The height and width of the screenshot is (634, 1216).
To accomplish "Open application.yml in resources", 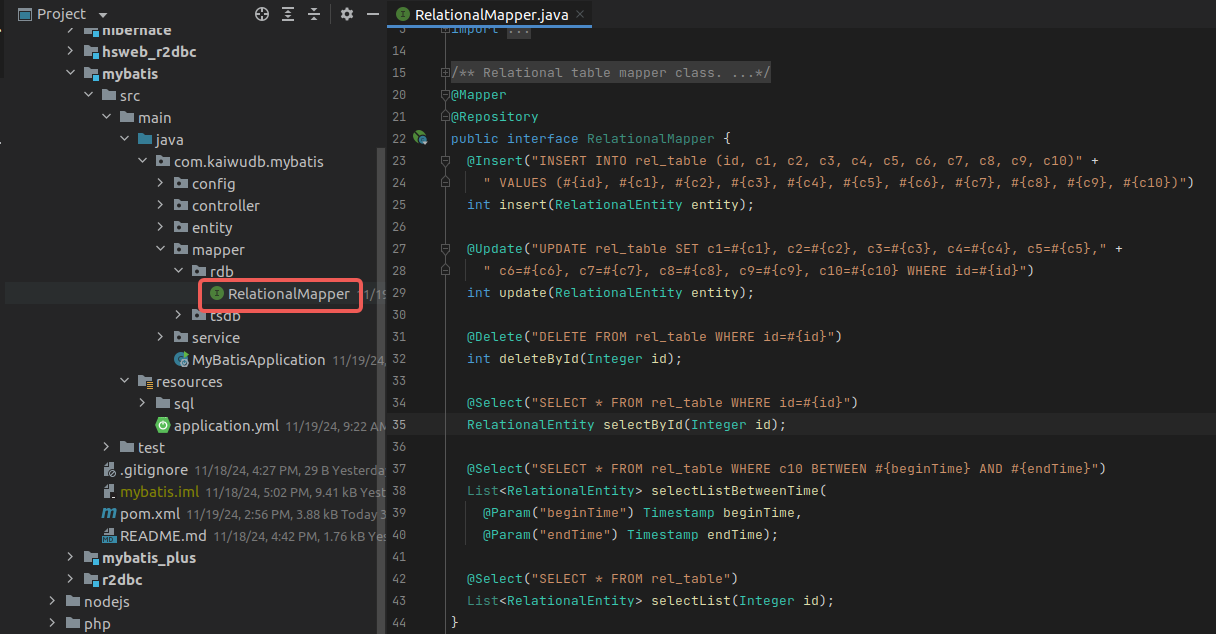I will [x=226, y=426].
